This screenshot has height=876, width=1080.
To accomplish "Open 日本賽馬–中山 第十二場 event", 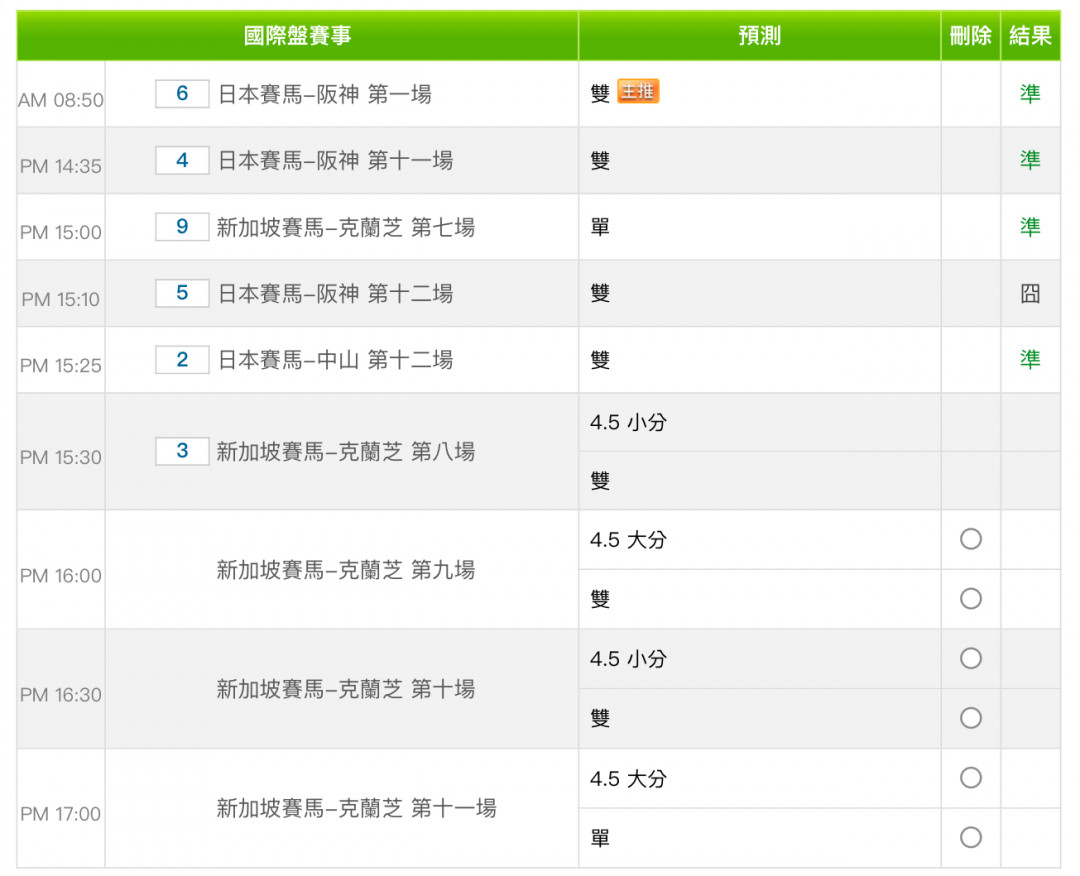I will click(x=335, y=359).
